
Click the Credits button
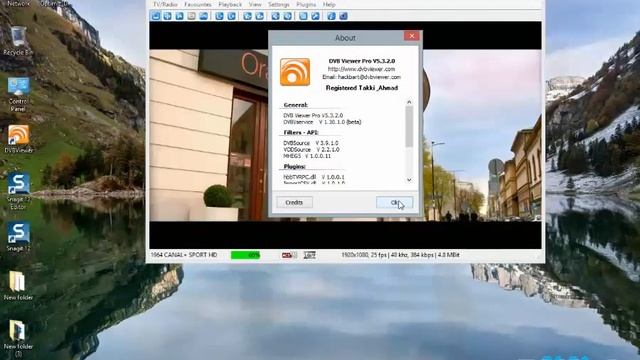point(294,202)
